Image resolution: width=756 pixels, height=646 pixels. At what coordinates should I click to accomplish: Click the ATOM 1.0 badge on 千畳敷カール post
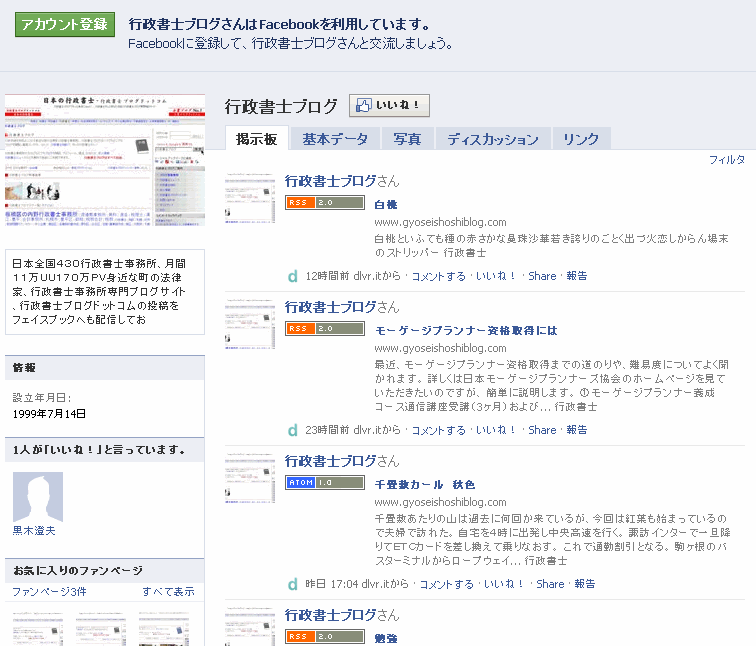(x=324, y=482)
